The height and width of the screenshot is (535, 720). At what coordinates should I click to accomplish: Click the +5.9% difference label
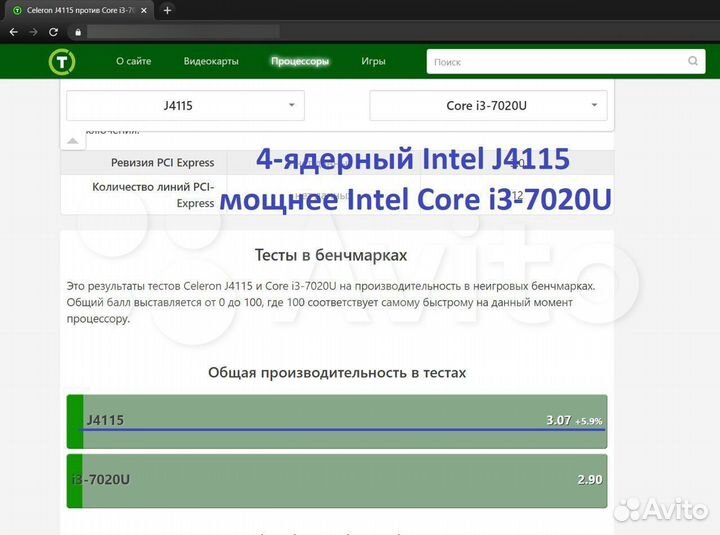[589, 421]
